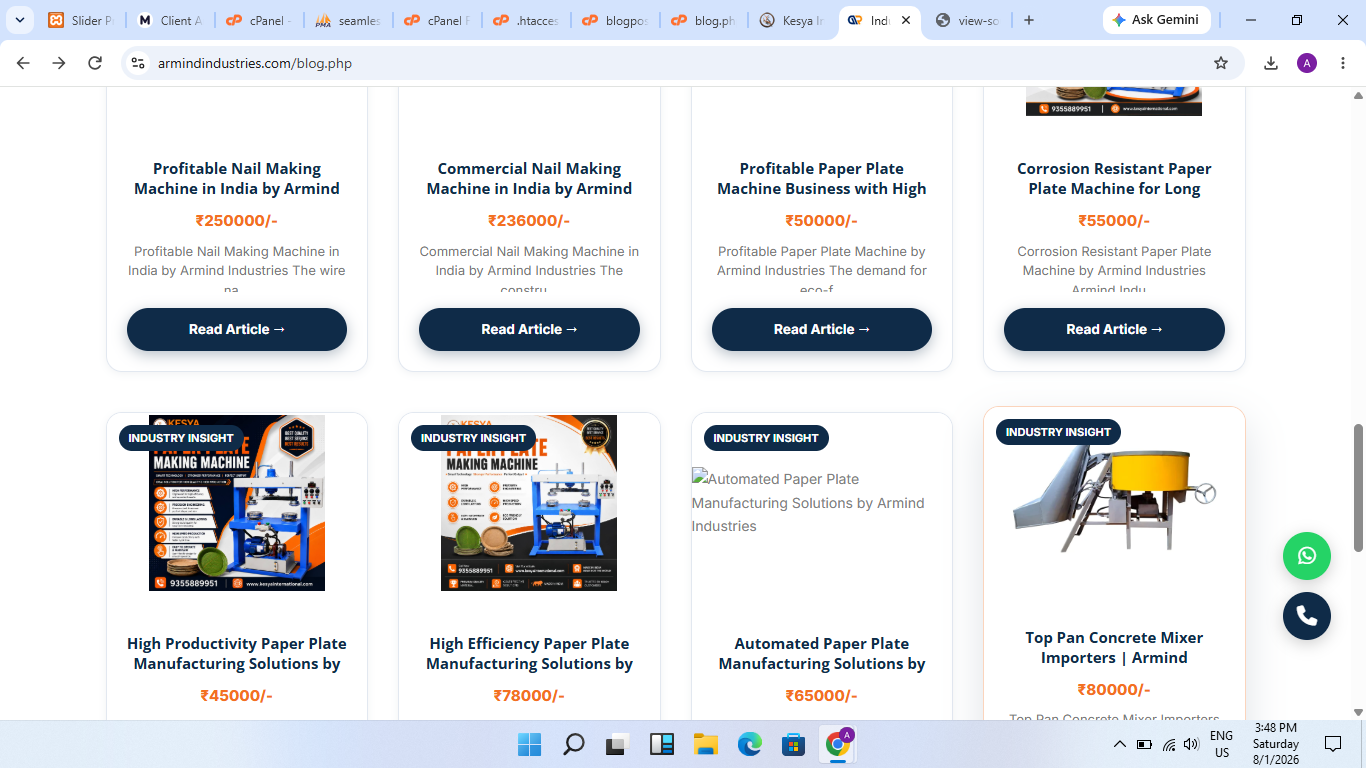Switch to Kesya tab

(793, 20)
